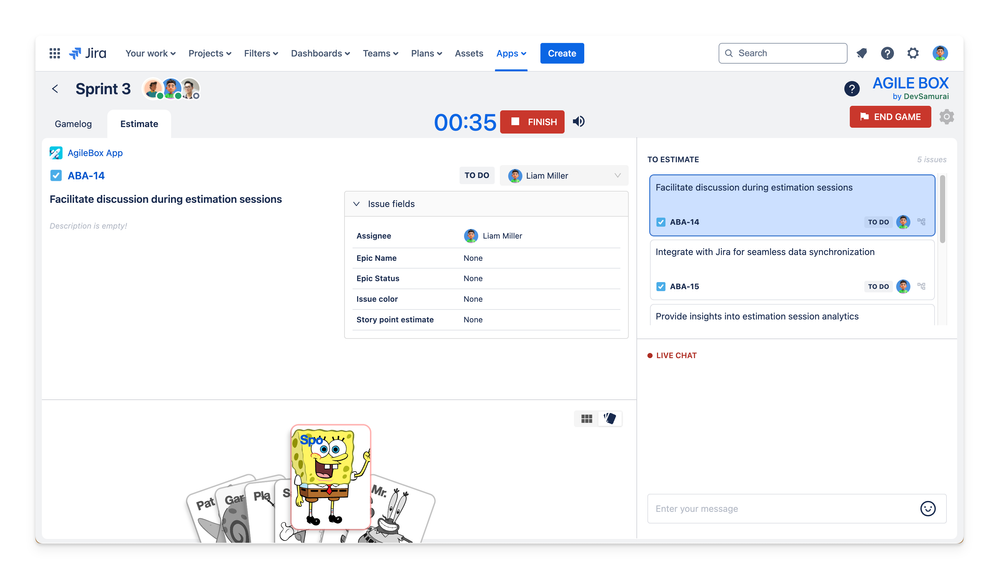Click task type icon on ABA-15 card
The height and width of the screenshot is (579, 999).
[661, 287]
